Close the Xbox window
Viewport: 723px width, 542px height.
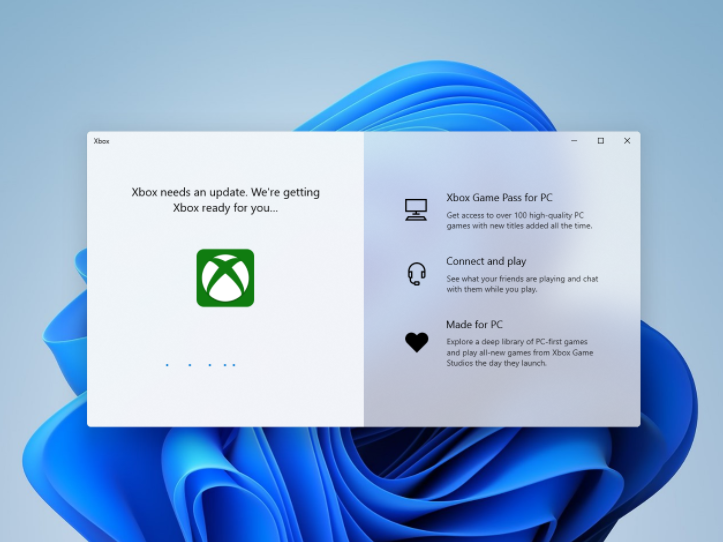[x=627, y=141]
